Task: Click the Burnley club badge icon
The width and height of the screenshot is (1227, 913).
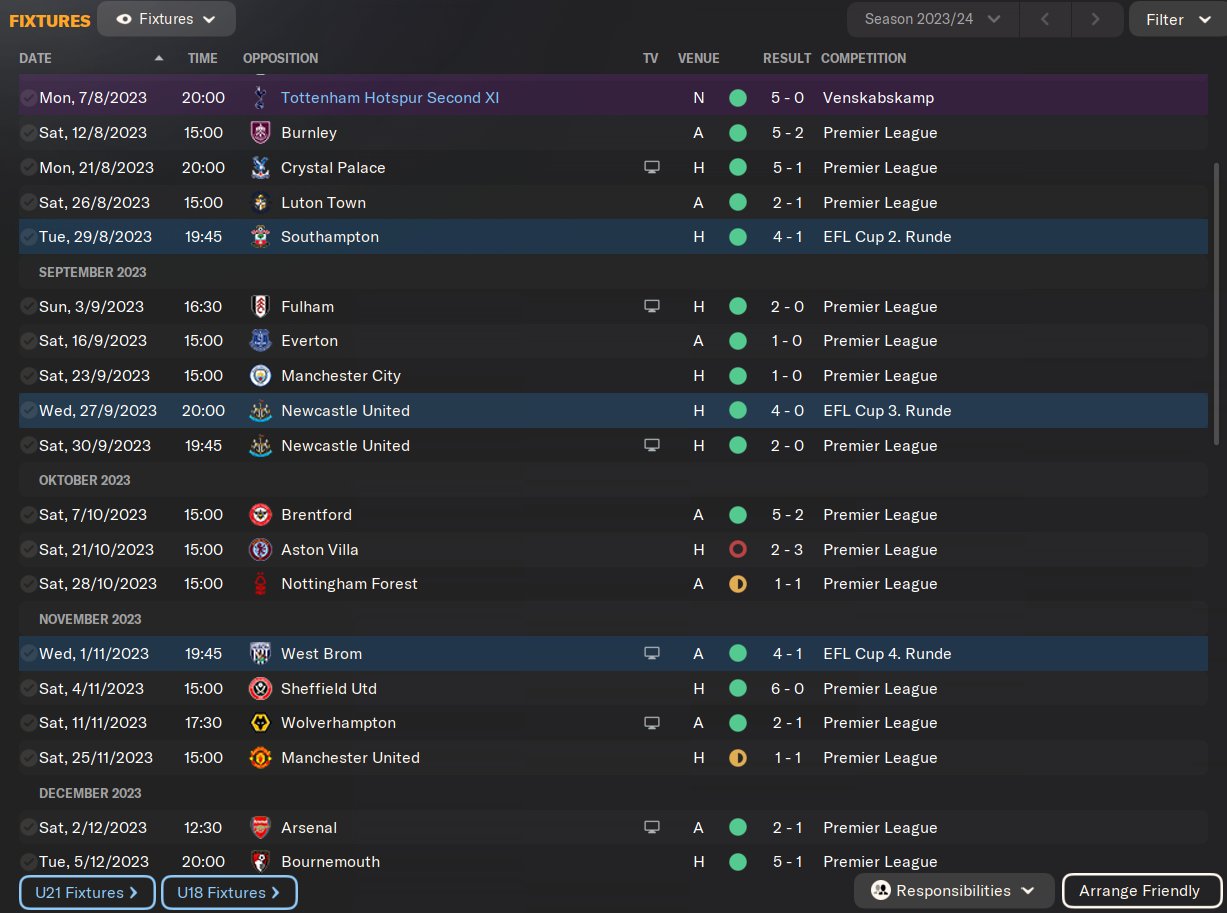Action: coord(260,133)
